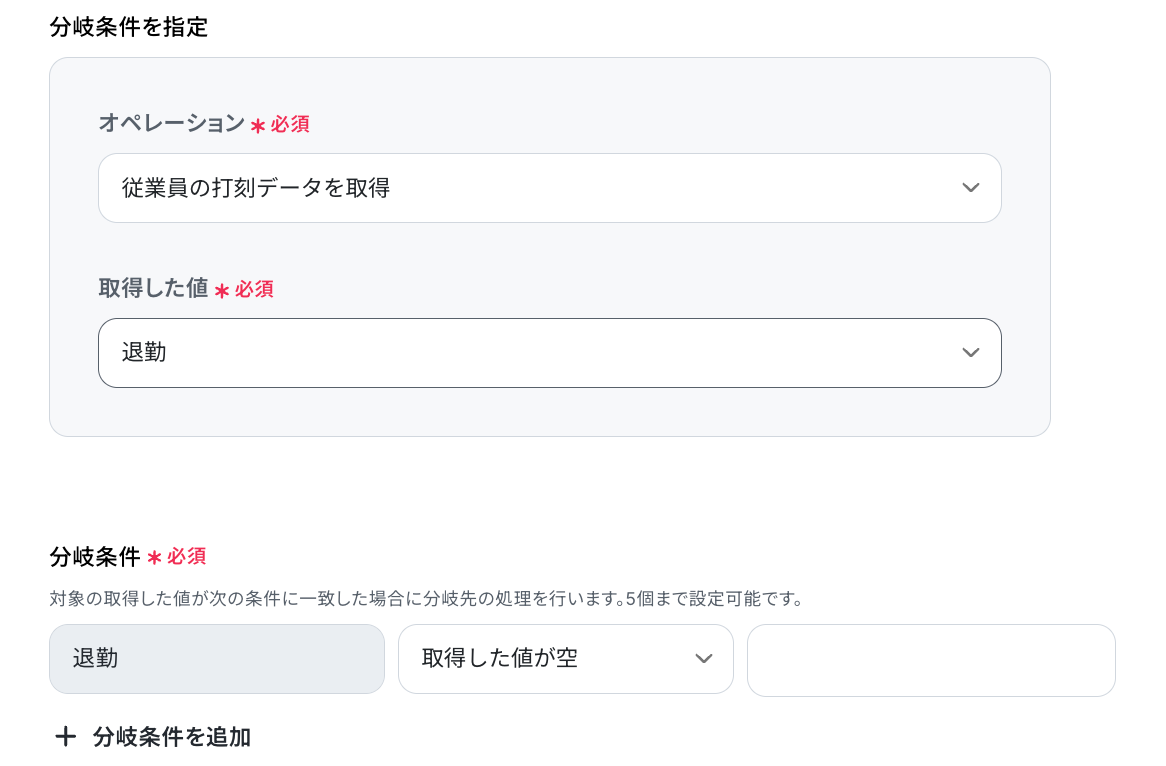Click the red 必須 mark next to 取得した値

click(254, 289)
